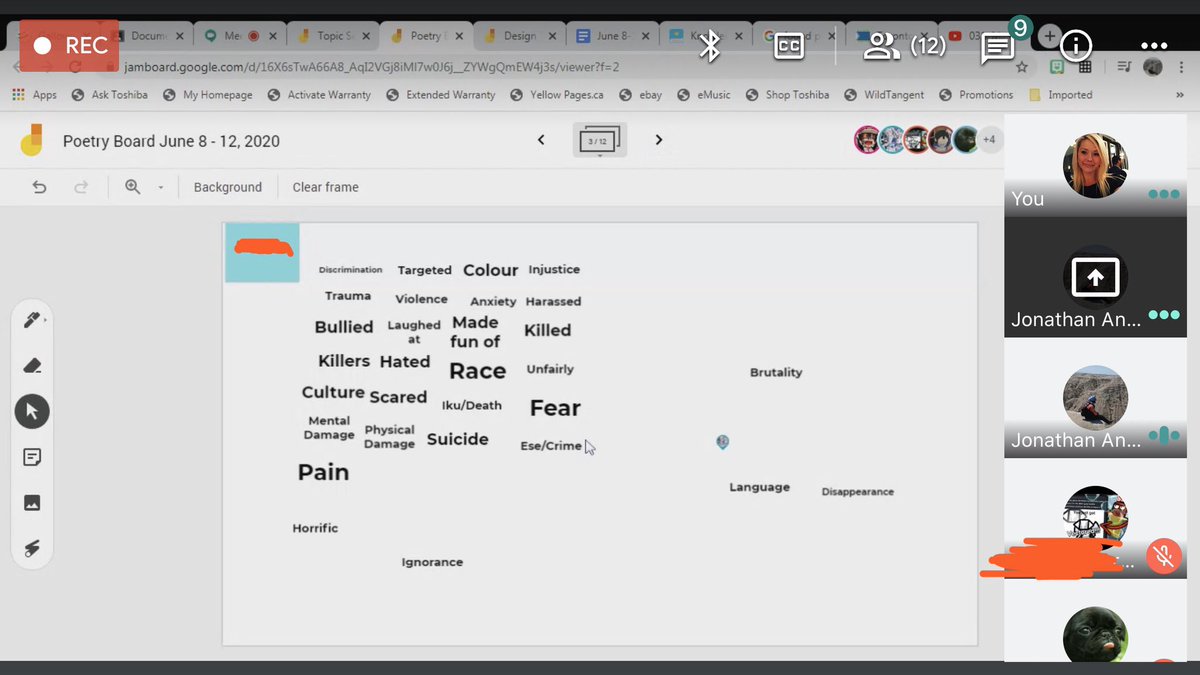The height and width of the screenshot is (675, 1200).
Task: Switch to the June 8 Docs tab
Action: point(612,35)
